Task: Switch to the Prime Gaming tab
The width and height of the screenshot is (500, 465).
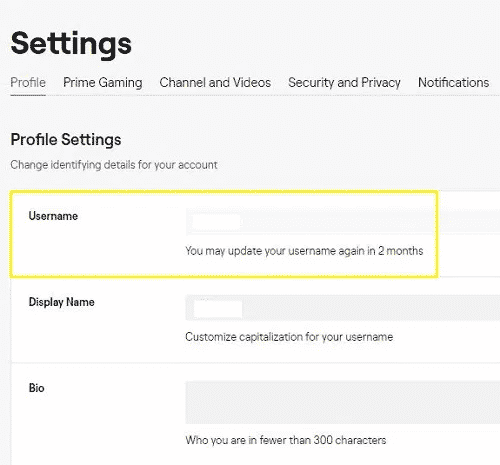Action: [x=103, y=83]
